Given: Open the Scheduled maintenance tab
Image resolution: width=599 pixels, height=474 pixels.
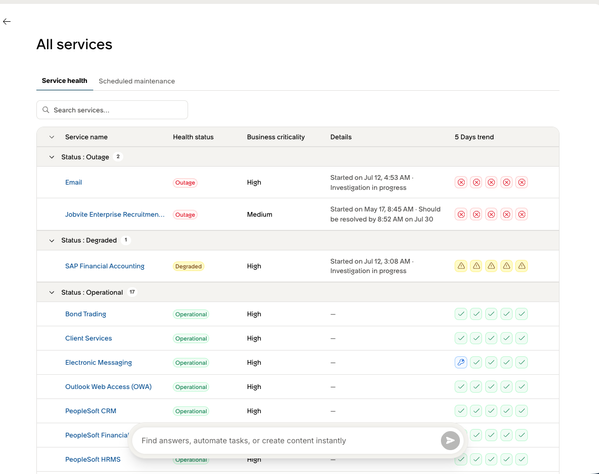Looking at the screenshot, I should (x=137, y=81).
